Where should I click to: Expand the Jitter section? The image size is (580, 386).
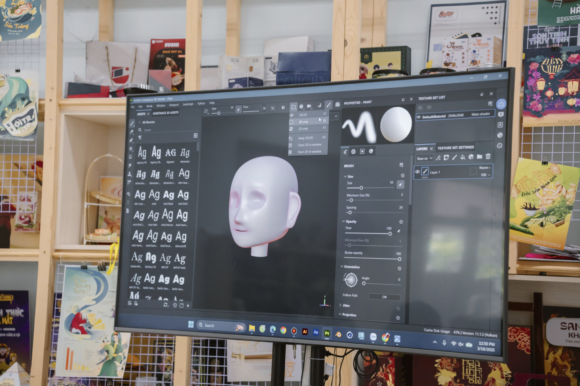pyautogui.click(x=344, y=305)
